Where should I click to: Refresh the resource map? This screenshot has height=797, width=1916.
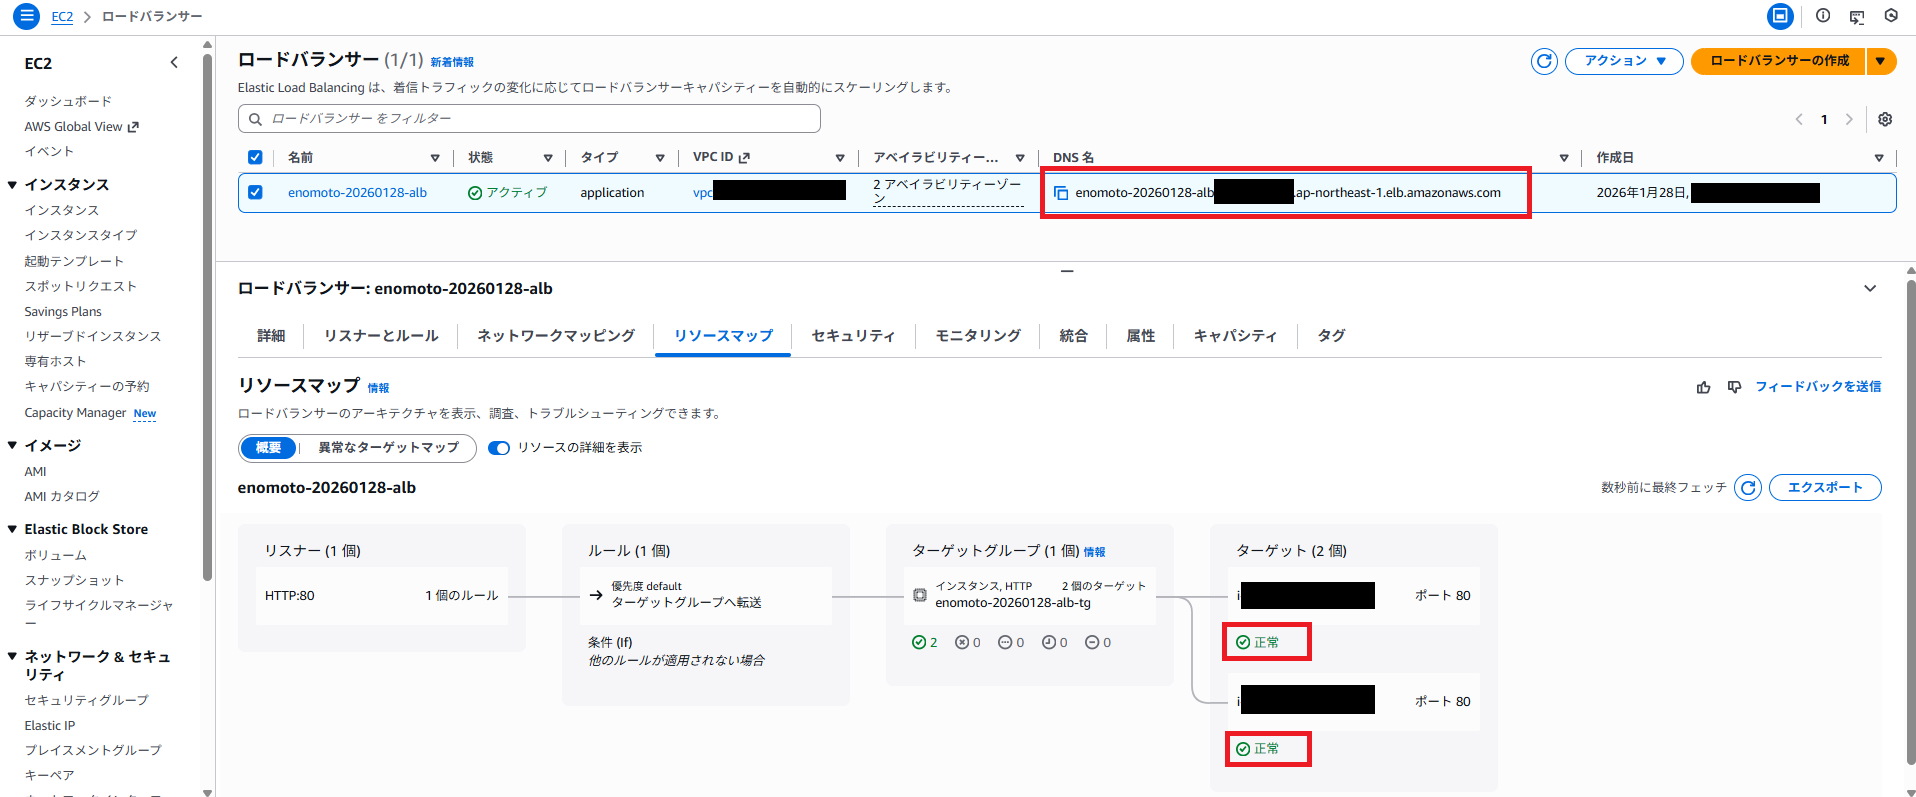pos(1748,487)
